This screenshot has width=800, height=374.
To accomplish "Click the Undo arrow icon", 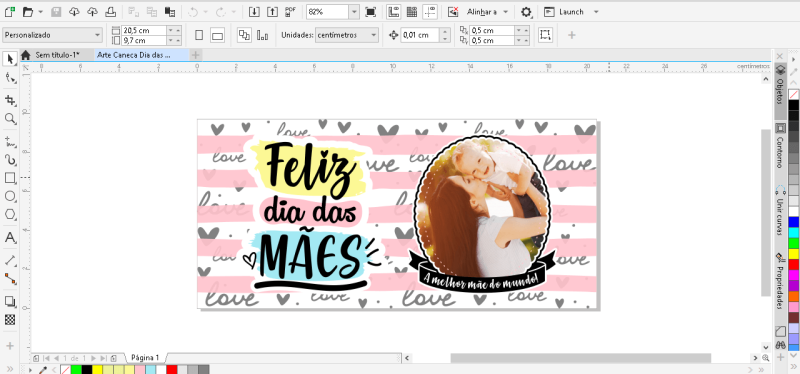I will pyautogui.click(x=193, y=11).
